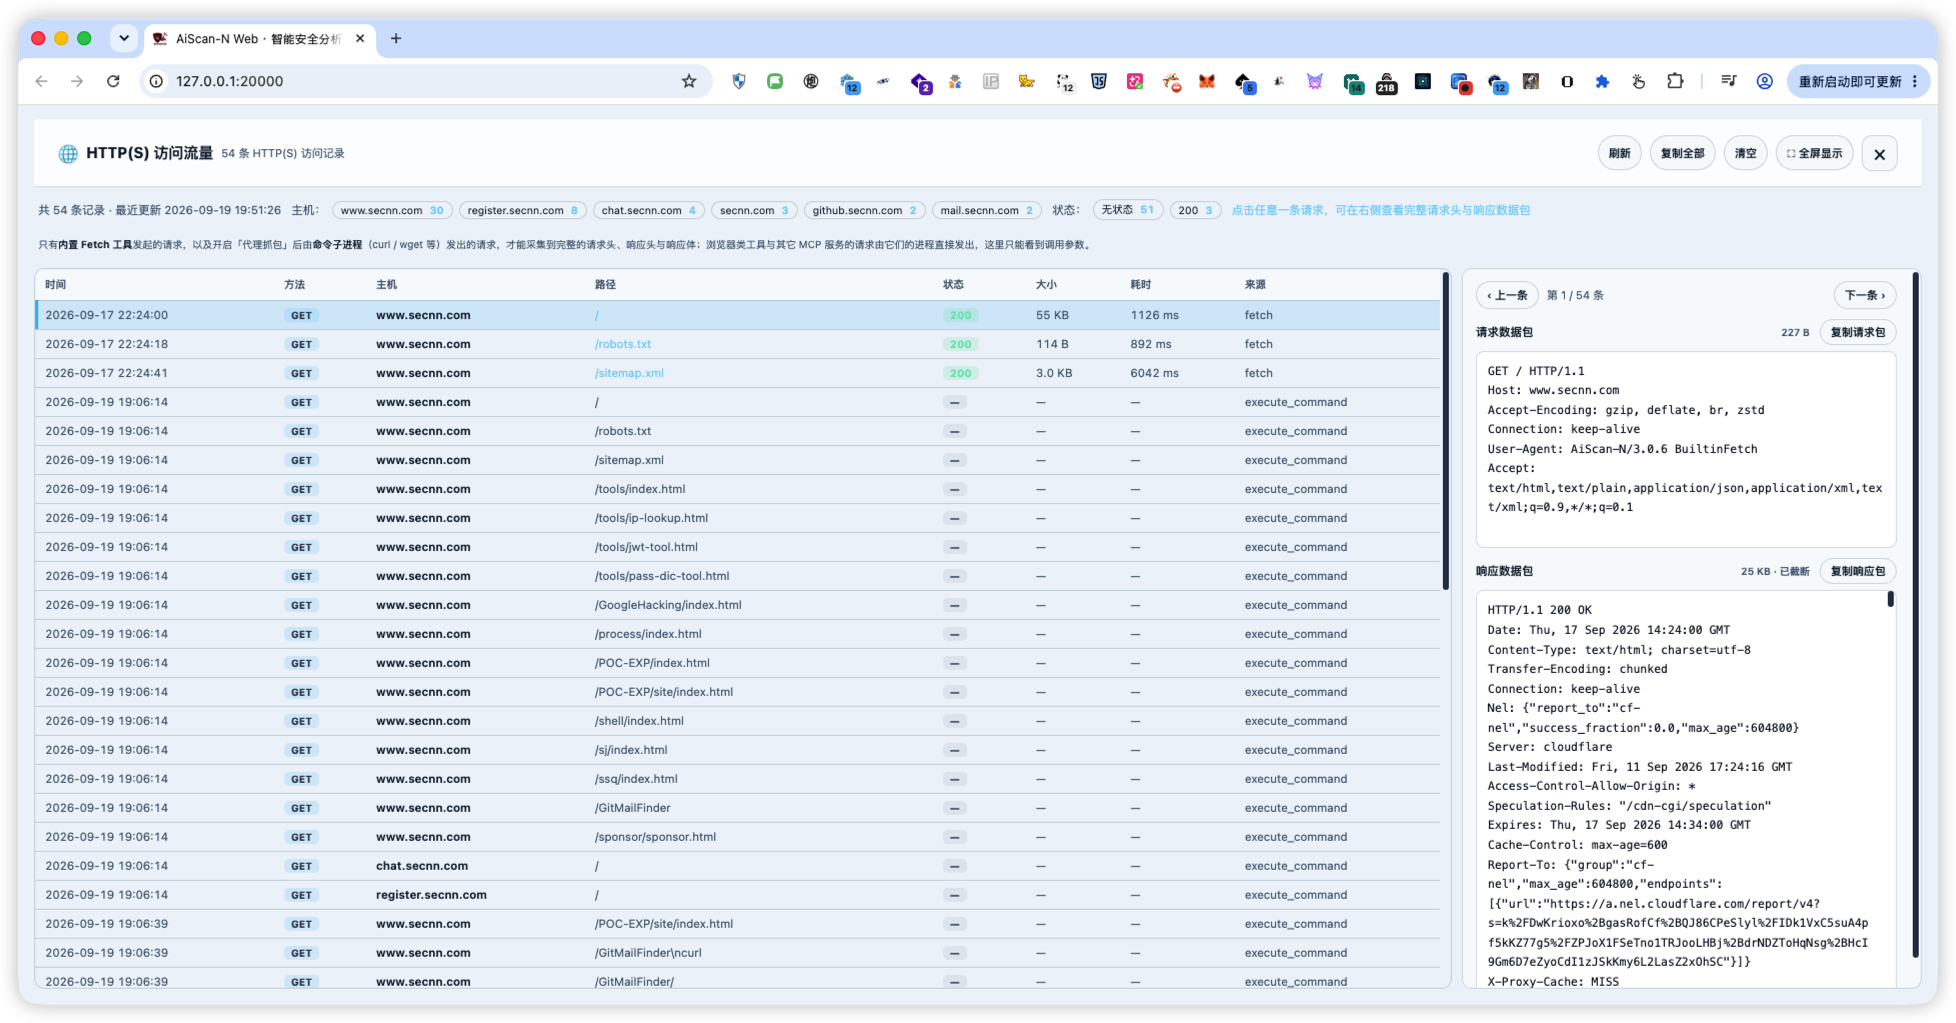The height and width of the screenshot is (1023, 1956).
Task: Filter by host chat.secnn.com chip
Action: pyautogui.click(x=648, y=210)
